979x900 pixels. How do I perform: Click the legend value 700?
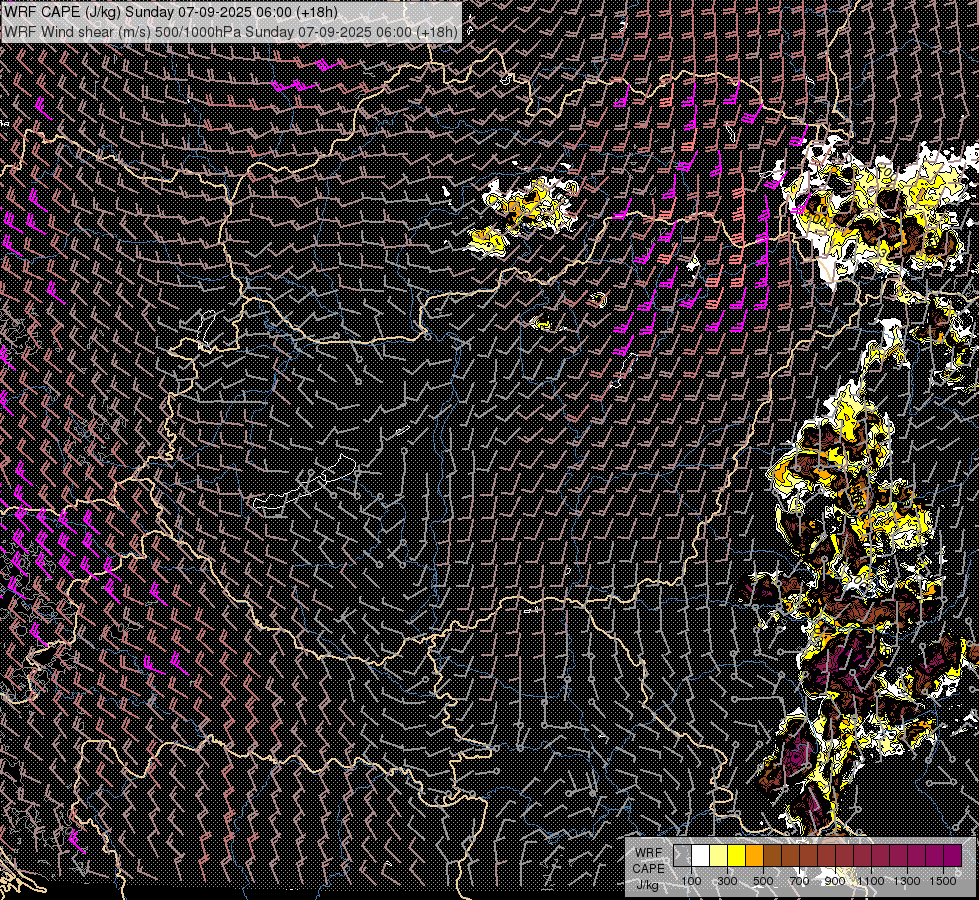point(799,881)
